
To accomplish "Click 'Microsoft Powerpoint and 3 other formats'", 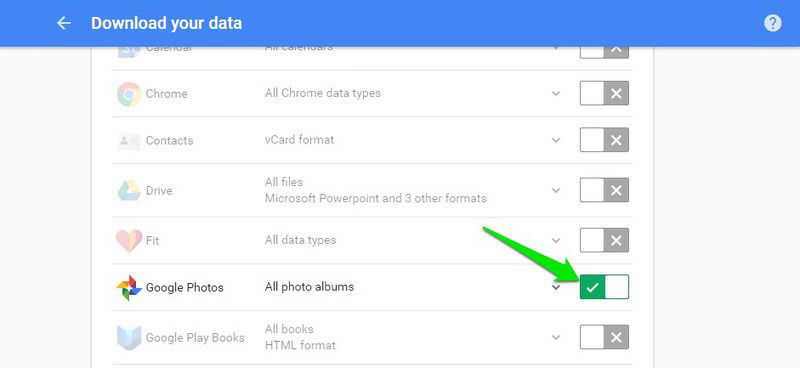I will pyautogui.click(x=376, y=198).
